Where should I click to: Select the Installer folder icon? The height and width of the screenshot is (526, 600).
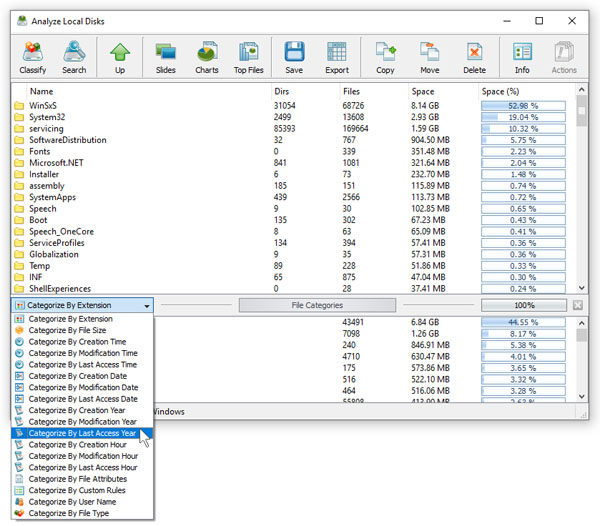pyautogui.click(x=19, y=174)
